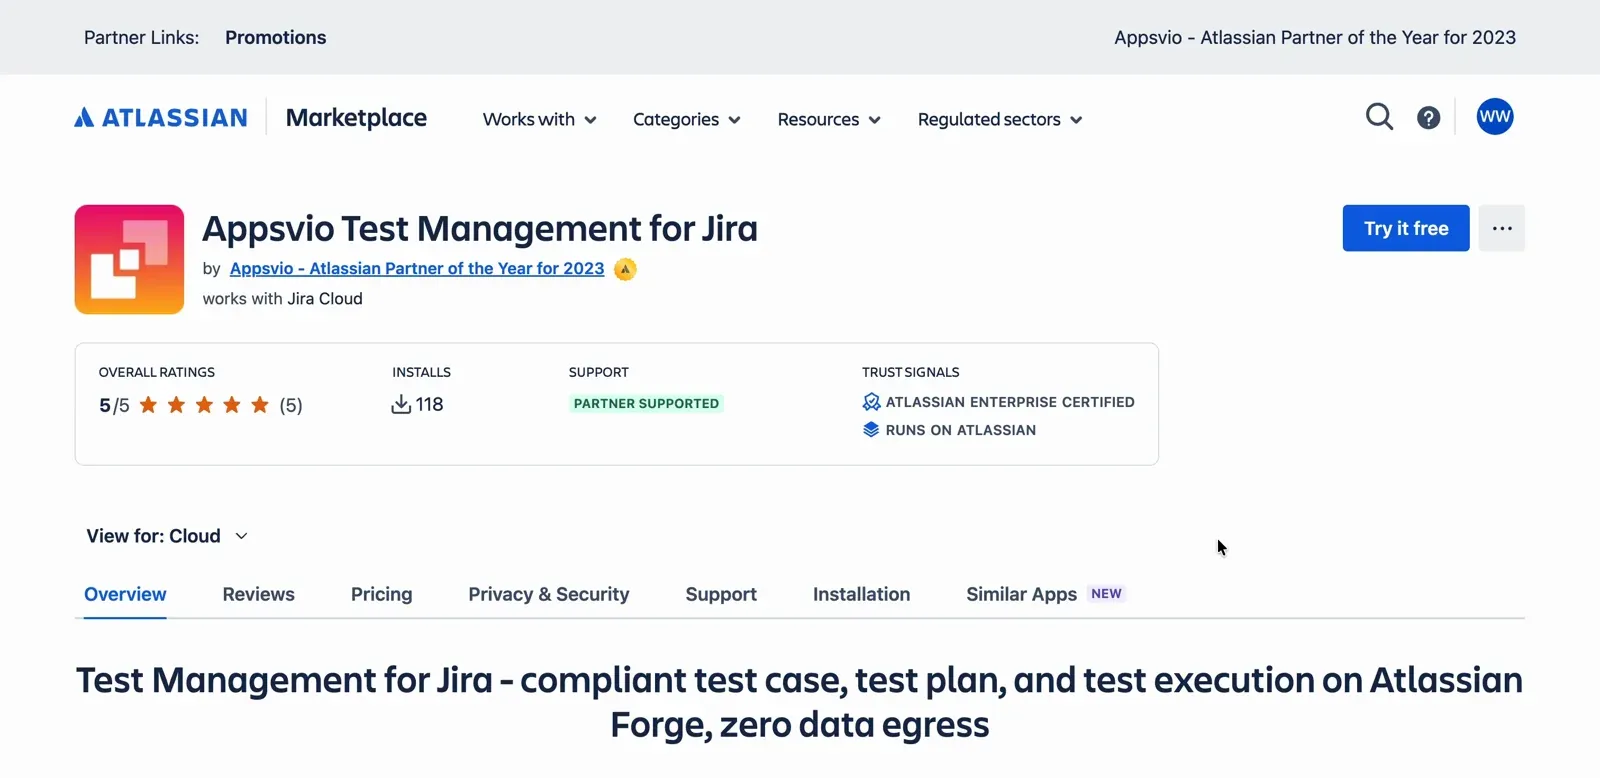Click the 118 installs number

(x=430, y=404)
